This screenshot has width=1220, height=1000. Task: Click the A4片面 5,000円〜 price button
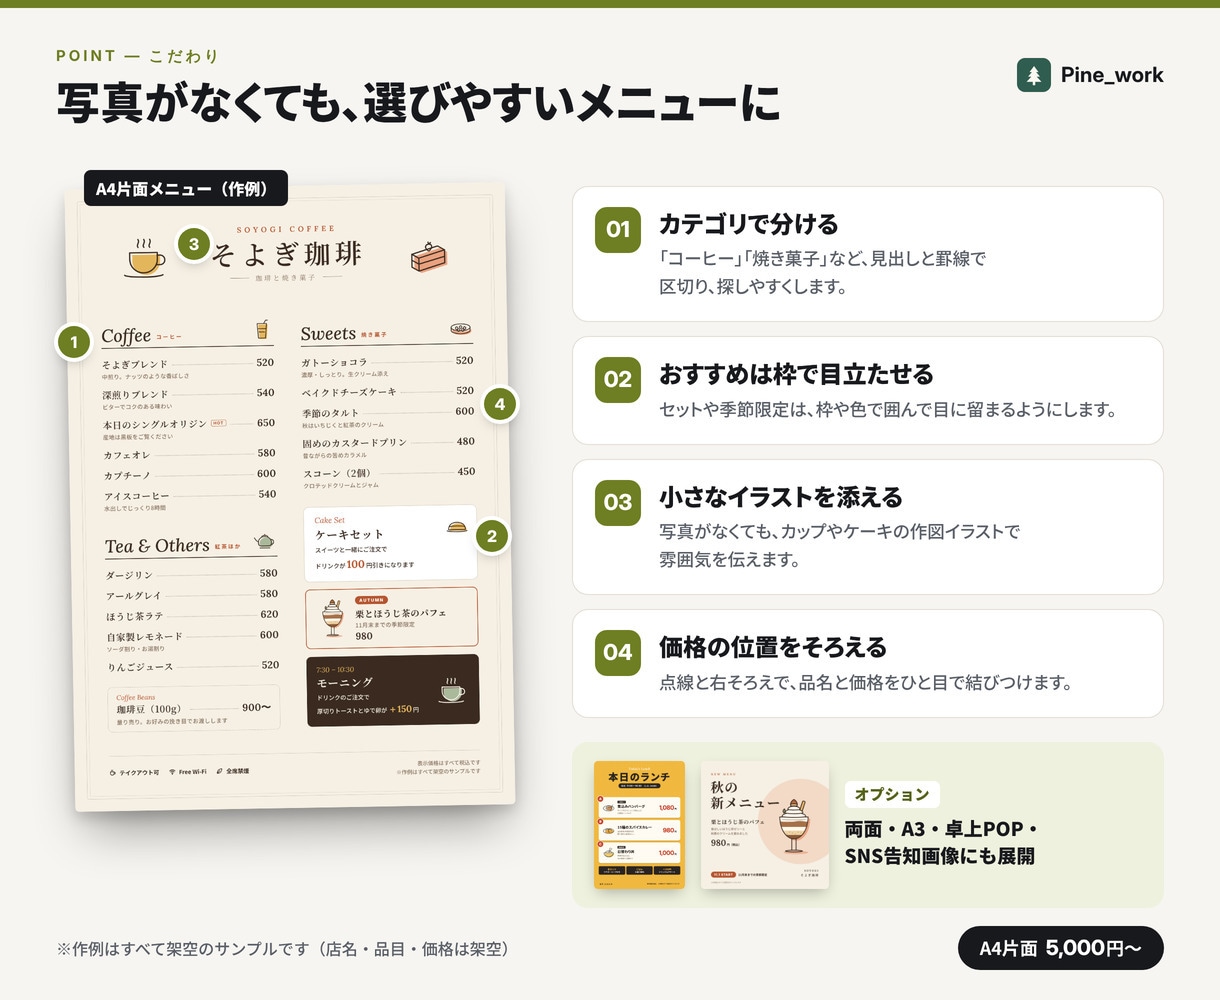point(1061,948)
